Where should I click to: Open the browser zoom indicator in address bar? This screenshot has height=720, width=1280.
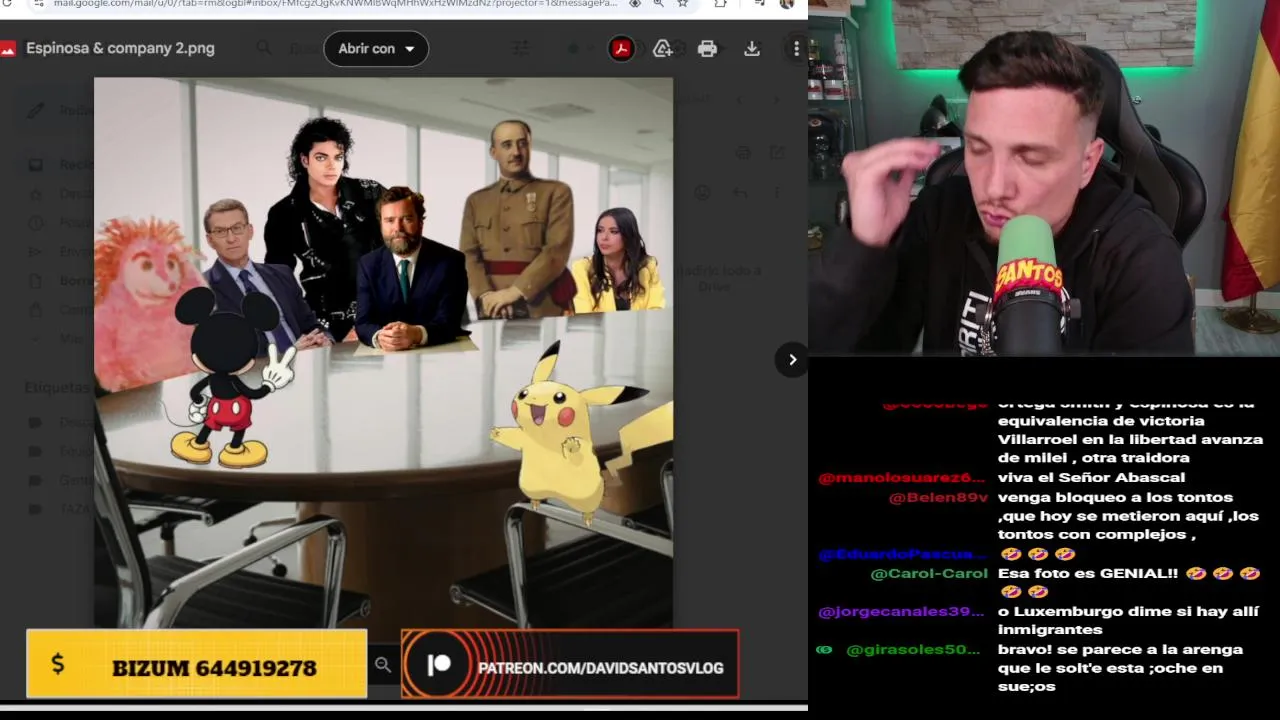point(658,4)
